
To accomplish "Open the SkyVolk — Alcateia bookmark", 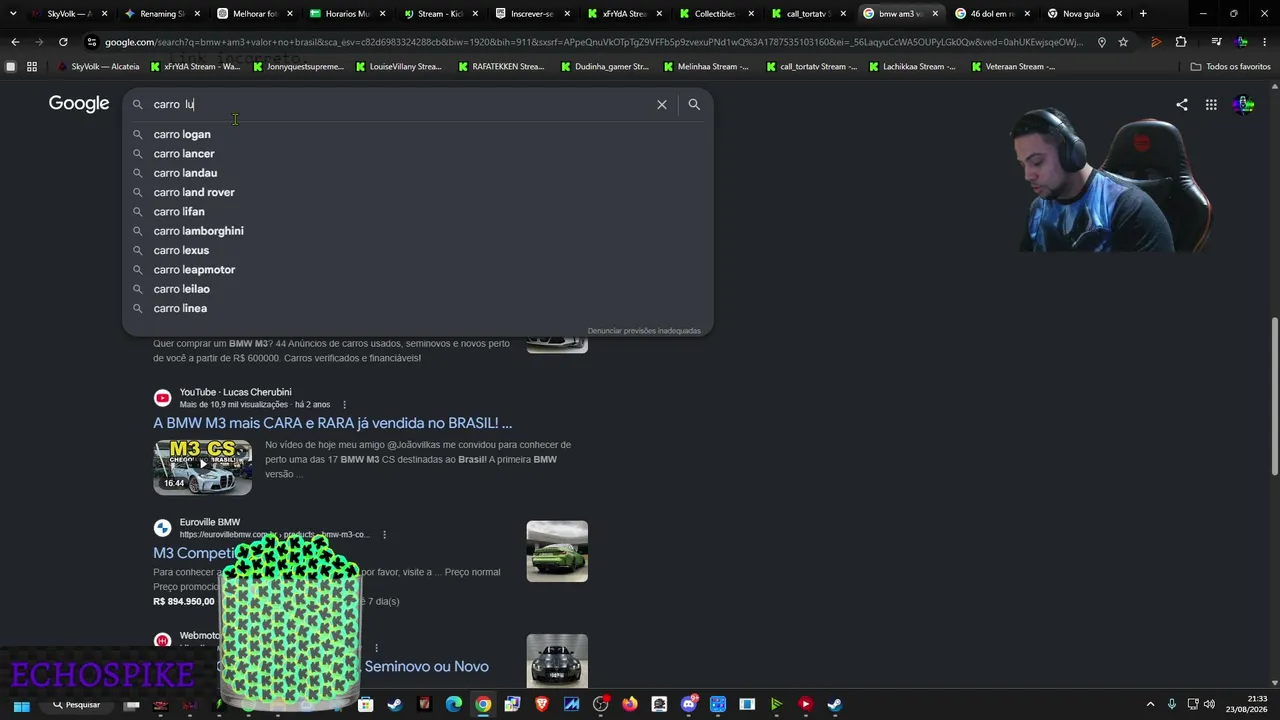I will click(98, 67).
